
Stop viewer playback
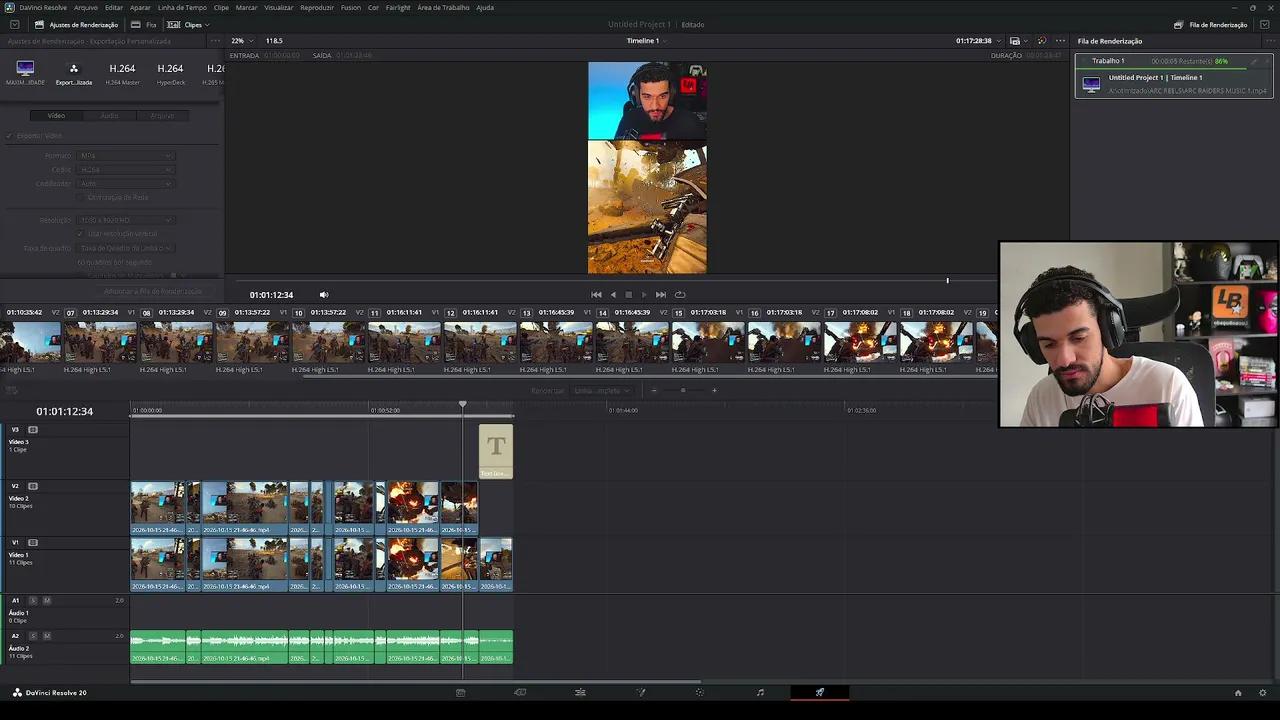(x=628, y=295)
